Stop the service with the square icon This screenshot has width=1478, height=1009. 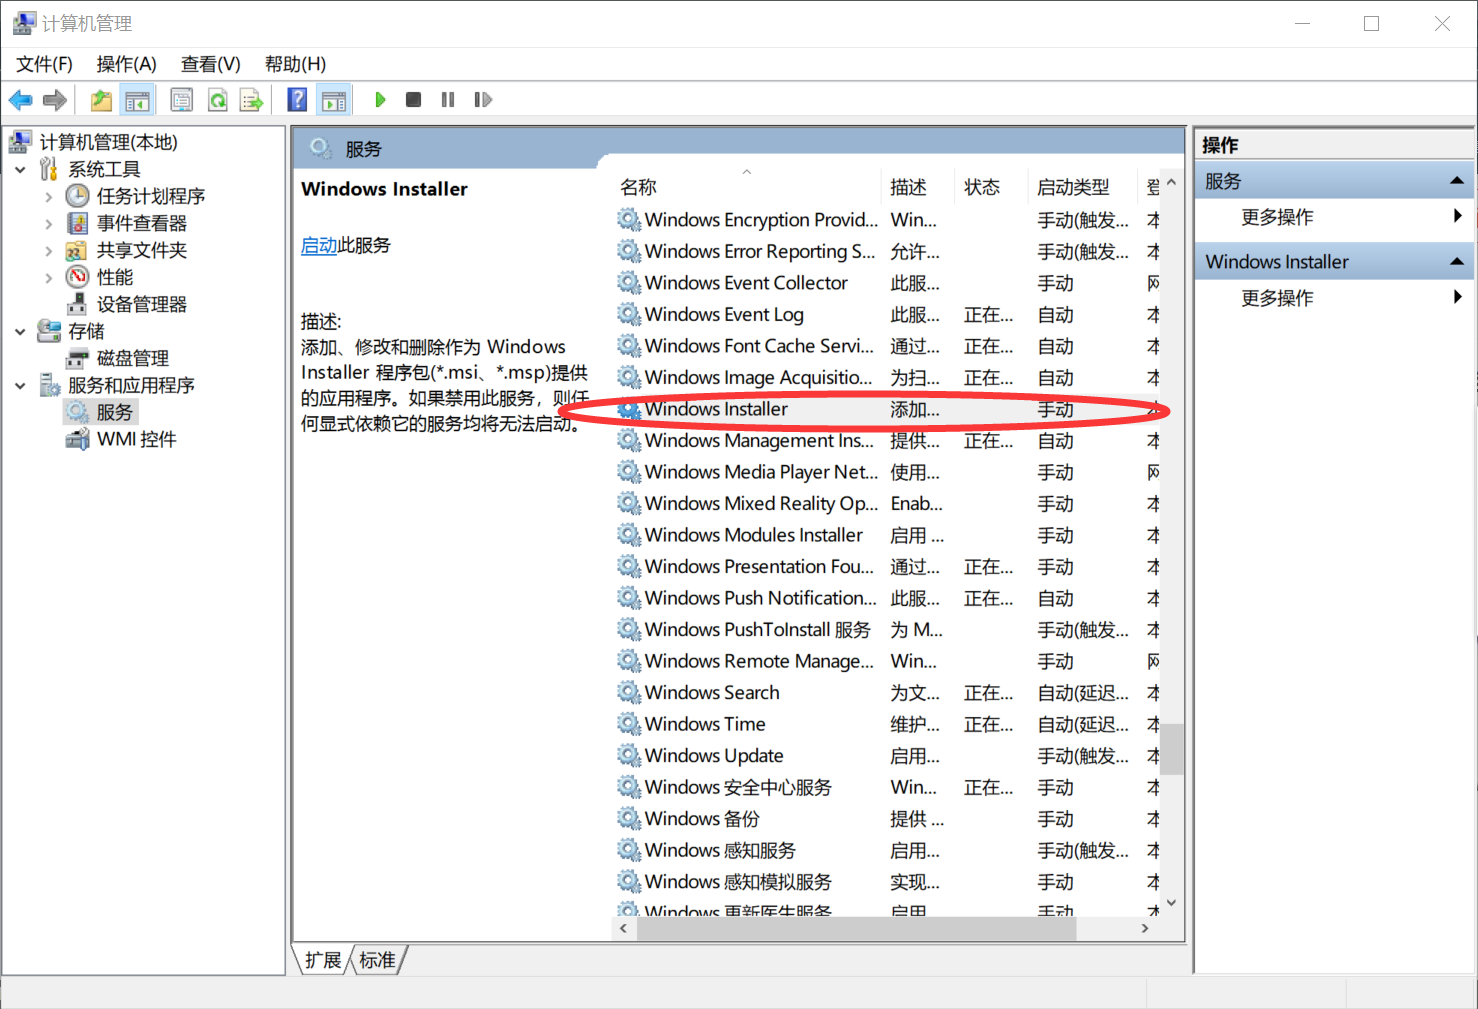click(413, 100)
